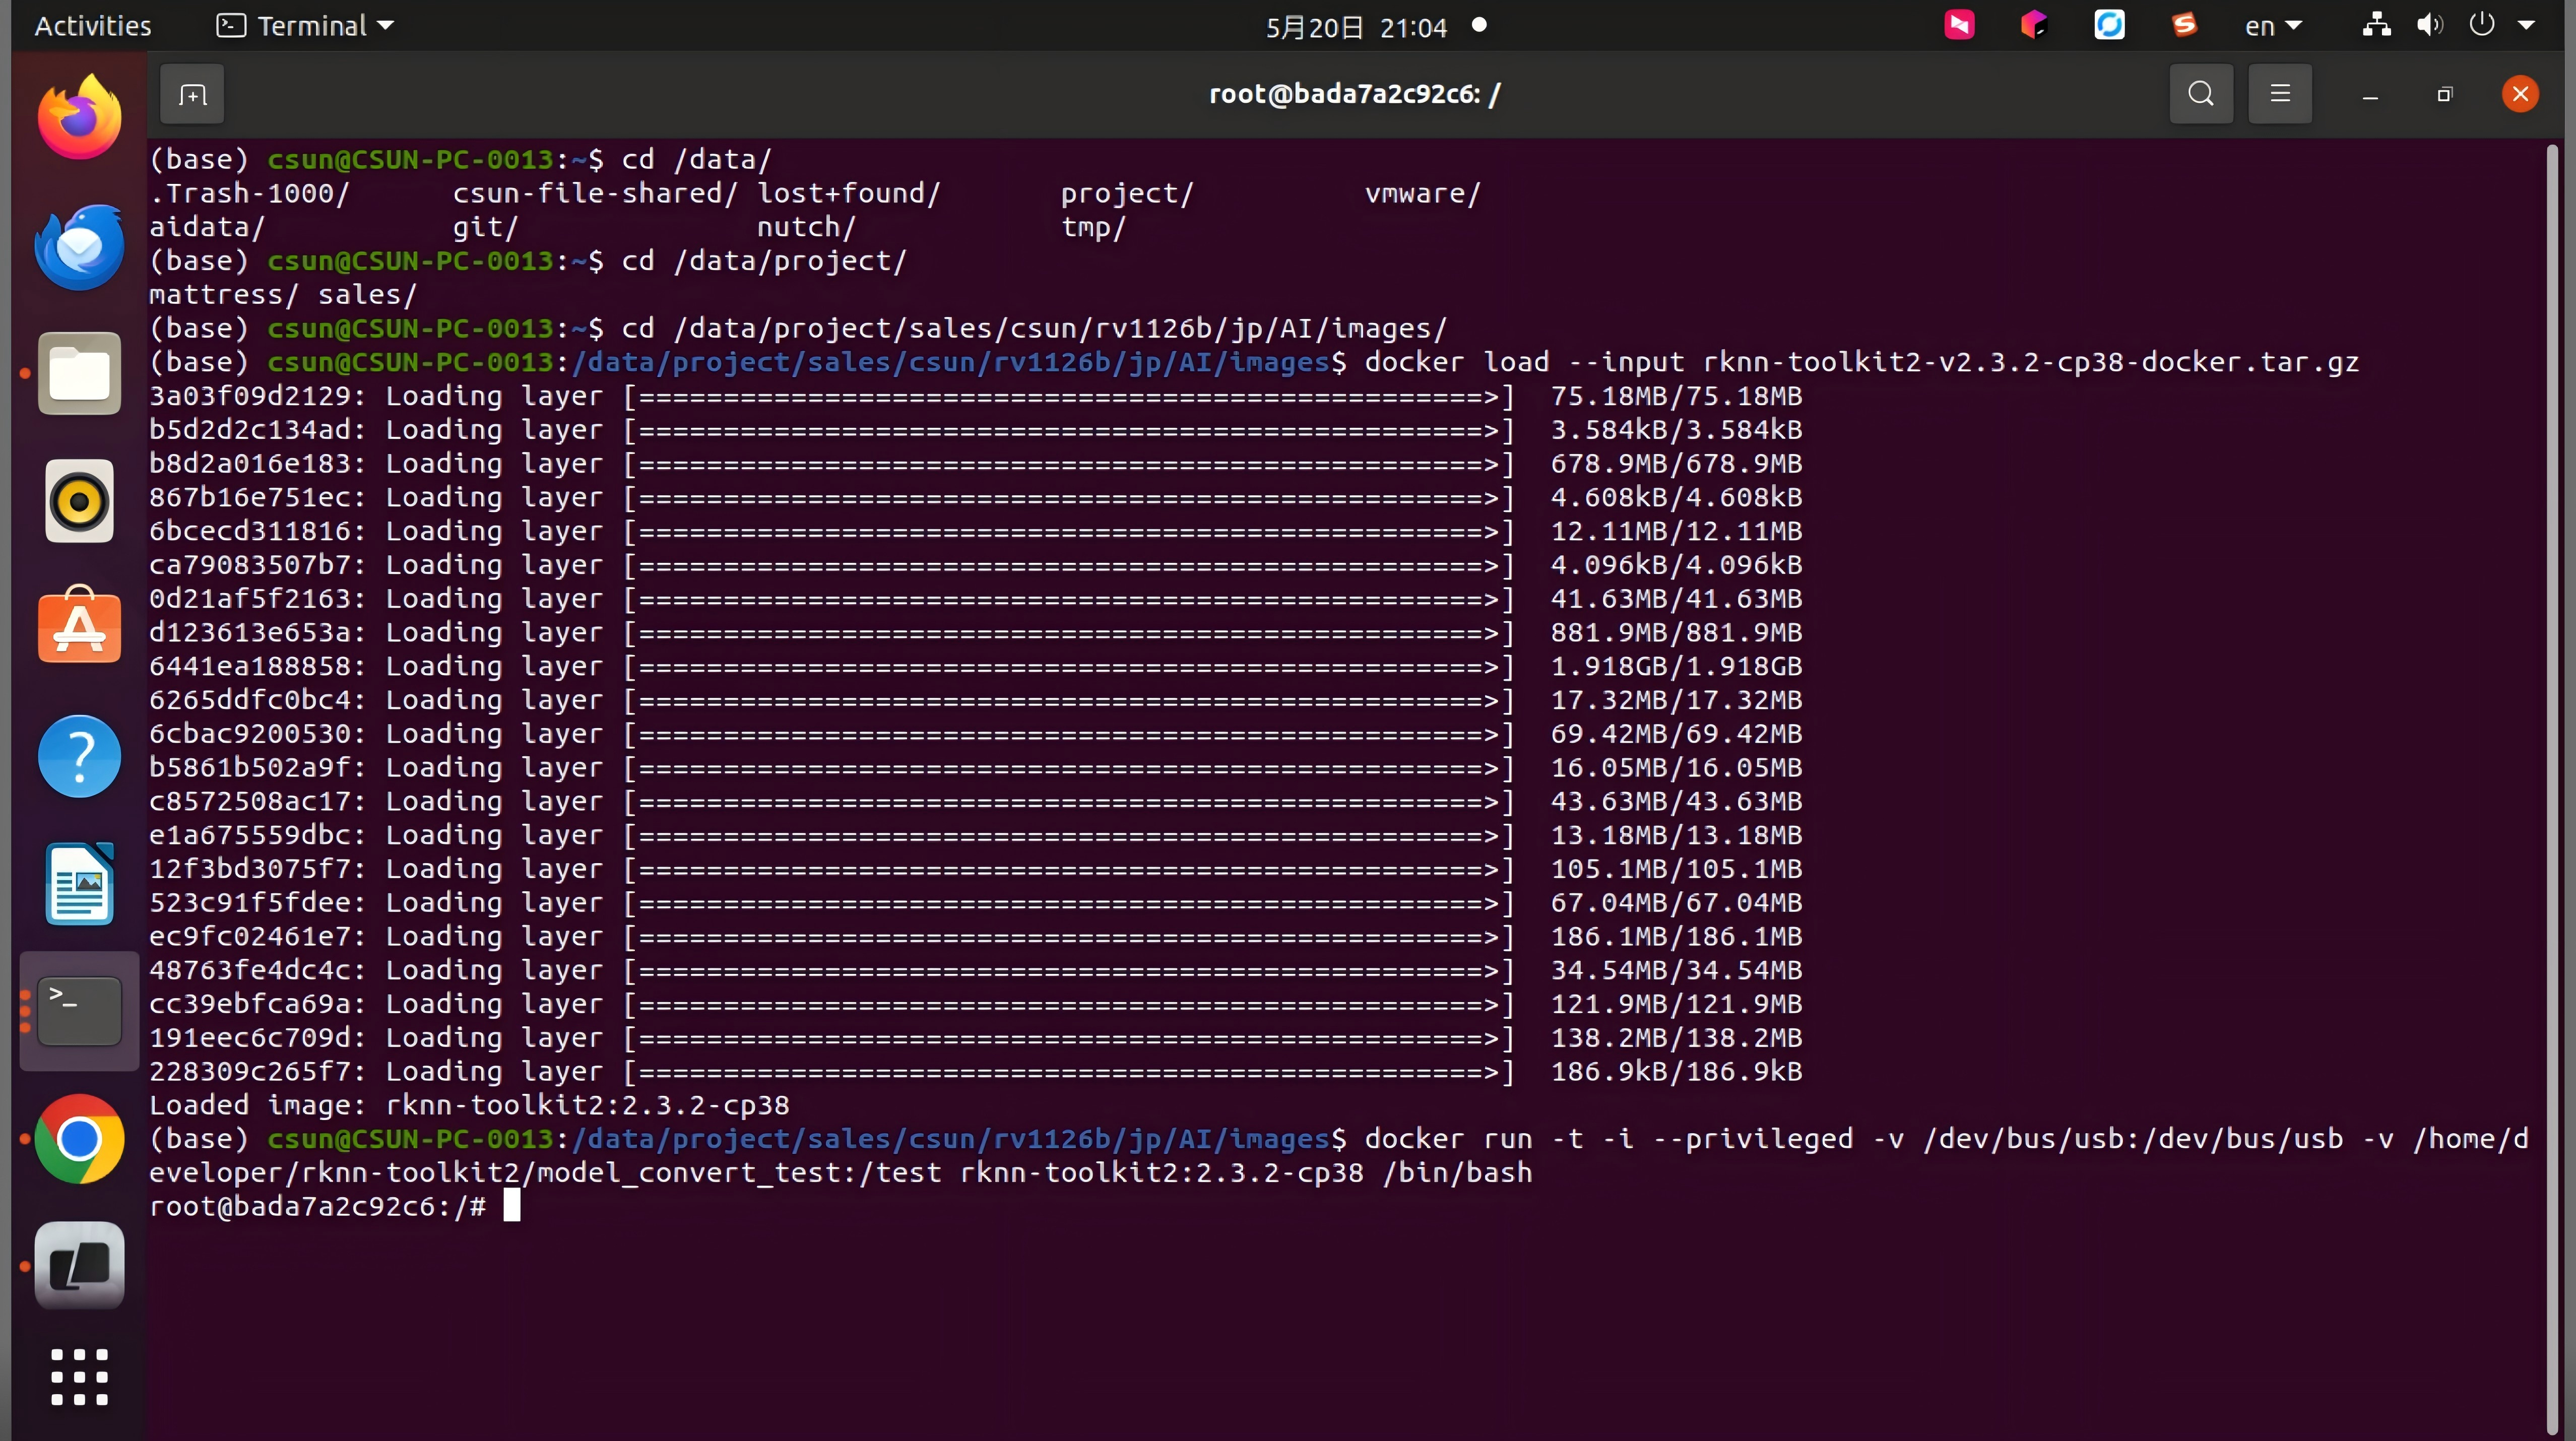This screenshot has height=1441, width=2576.
Task: Click the text 'Loaded image: rknn-toolkit2:2.3.2-cp38'
Action: 469,1105
